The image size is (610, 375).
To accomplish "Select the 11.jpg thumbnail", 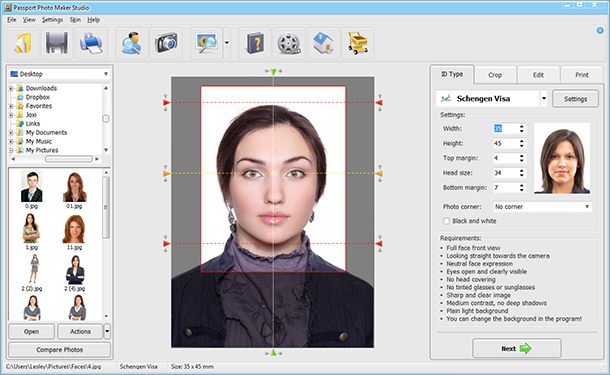I will [x=74, y=232].
